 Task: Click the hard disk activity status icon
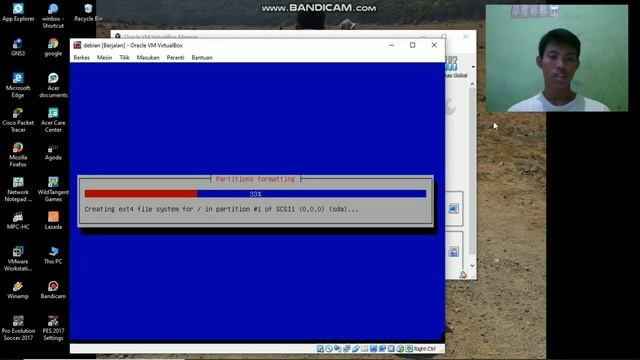click(x=320, y=349)
